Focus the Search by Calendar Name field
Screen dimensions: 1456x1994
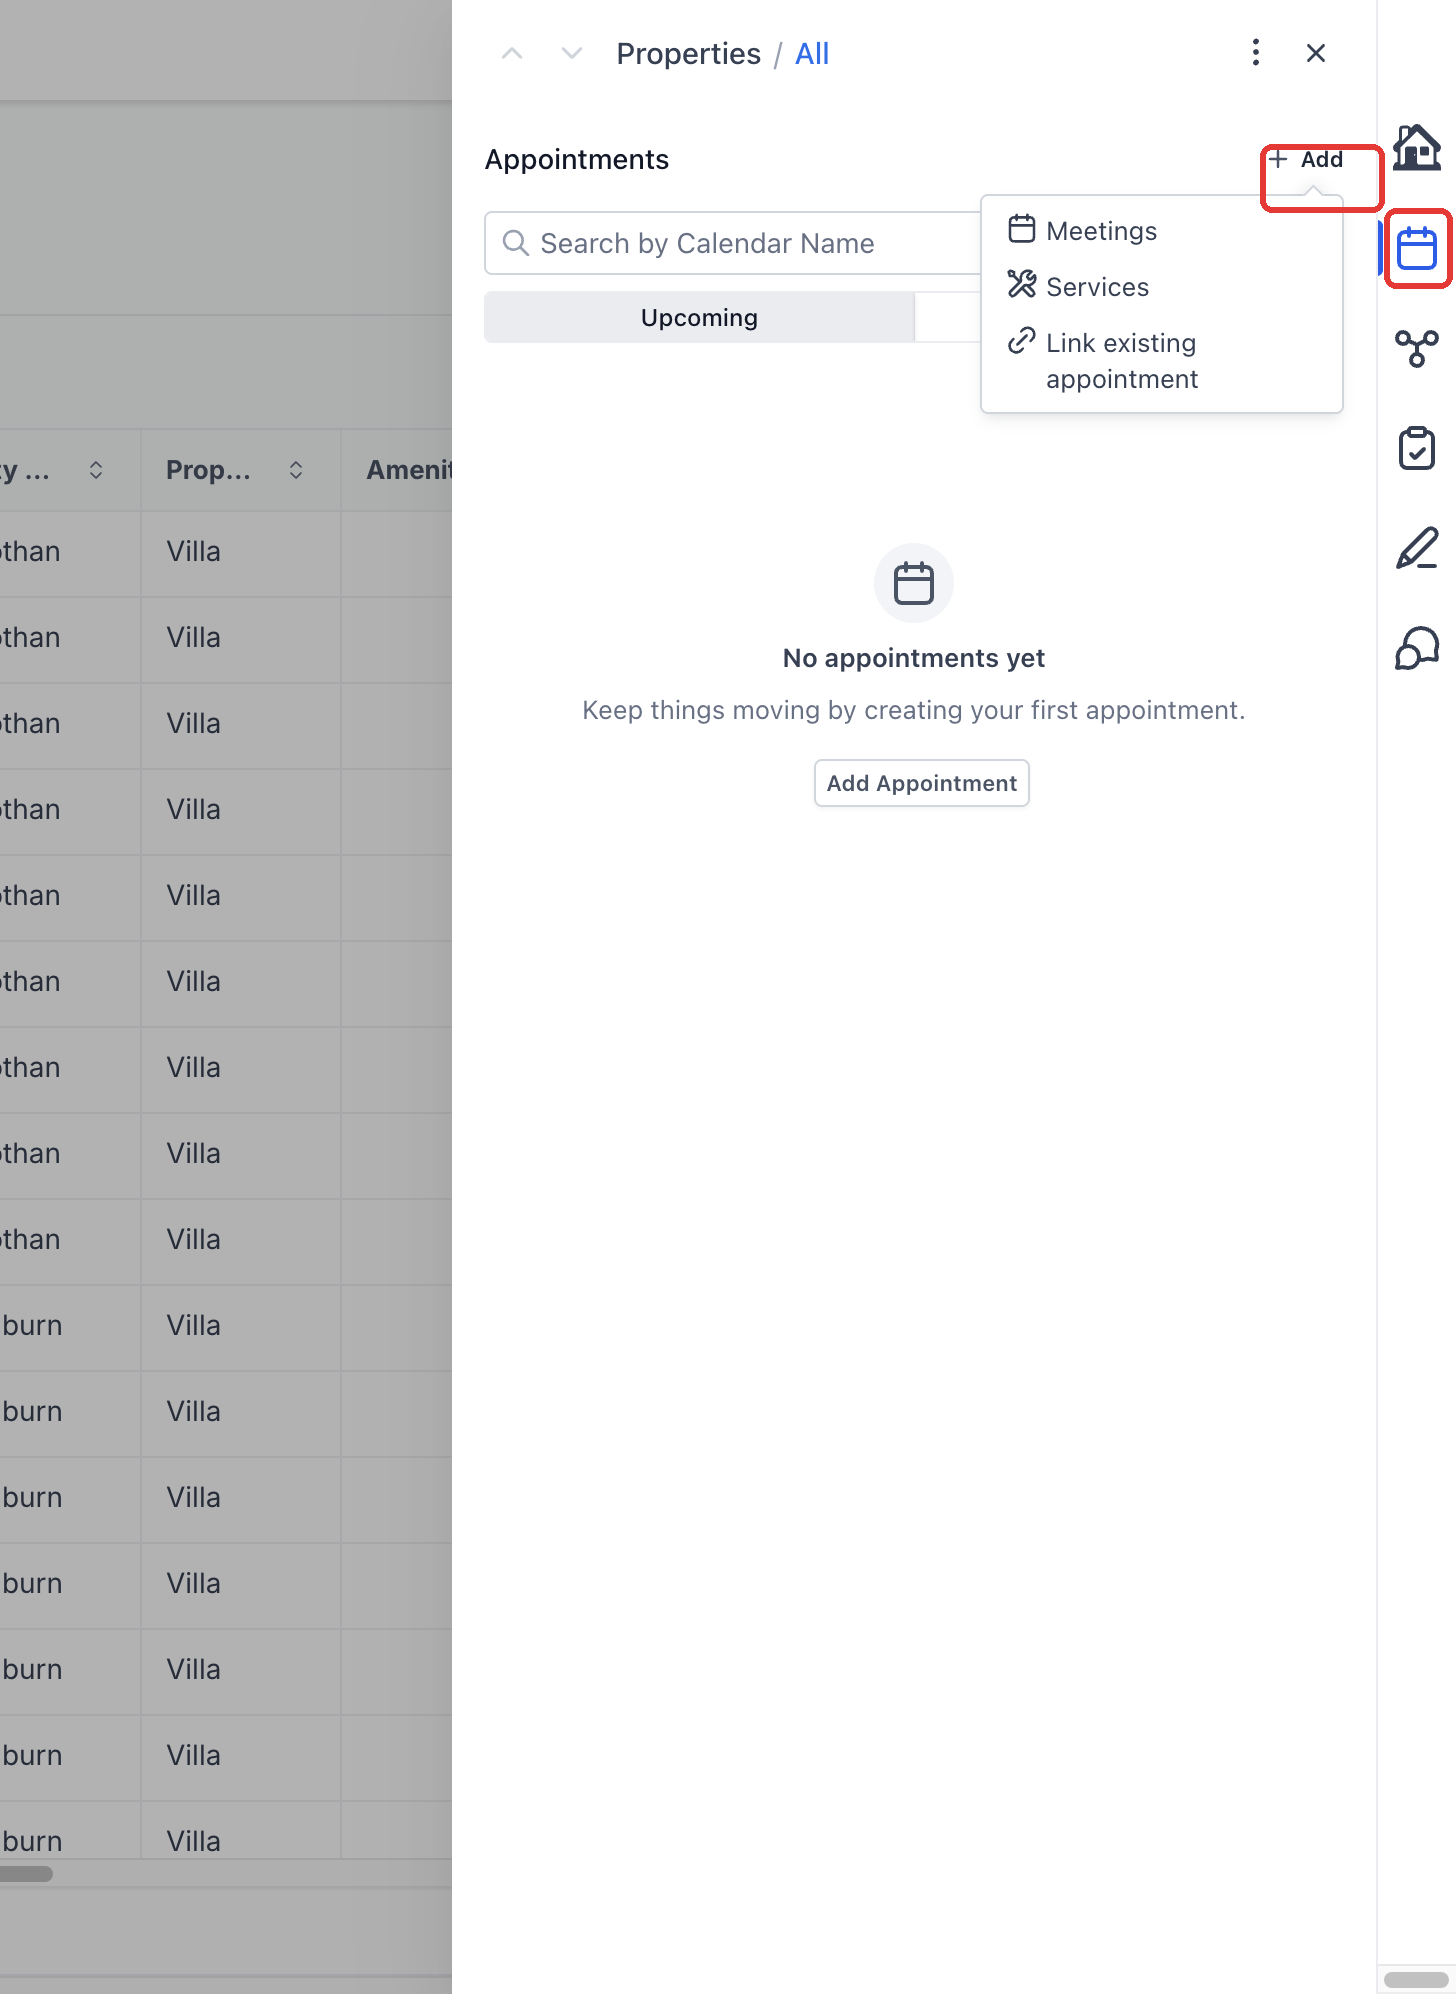[x=733, y=243]
